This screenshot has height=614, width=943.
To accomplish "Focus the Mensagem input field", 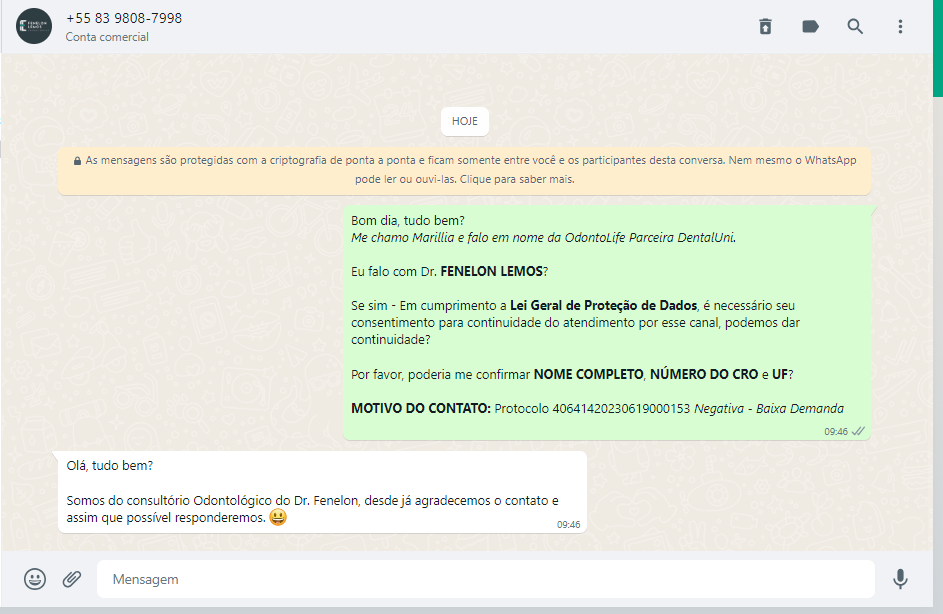I will (486, 579).
